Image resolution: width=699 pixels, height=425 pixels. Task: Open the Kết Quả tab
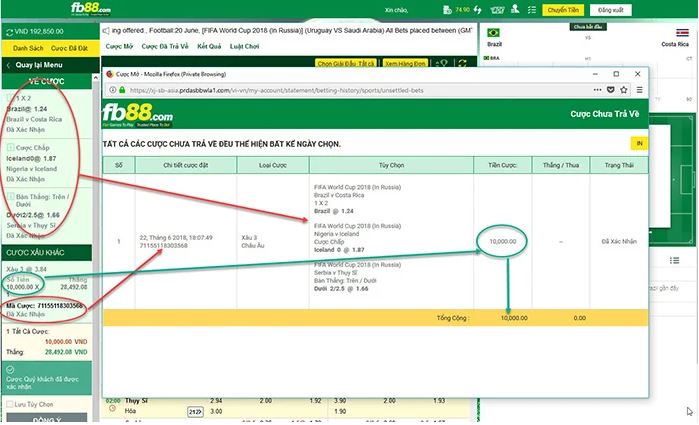click(209, 46)
